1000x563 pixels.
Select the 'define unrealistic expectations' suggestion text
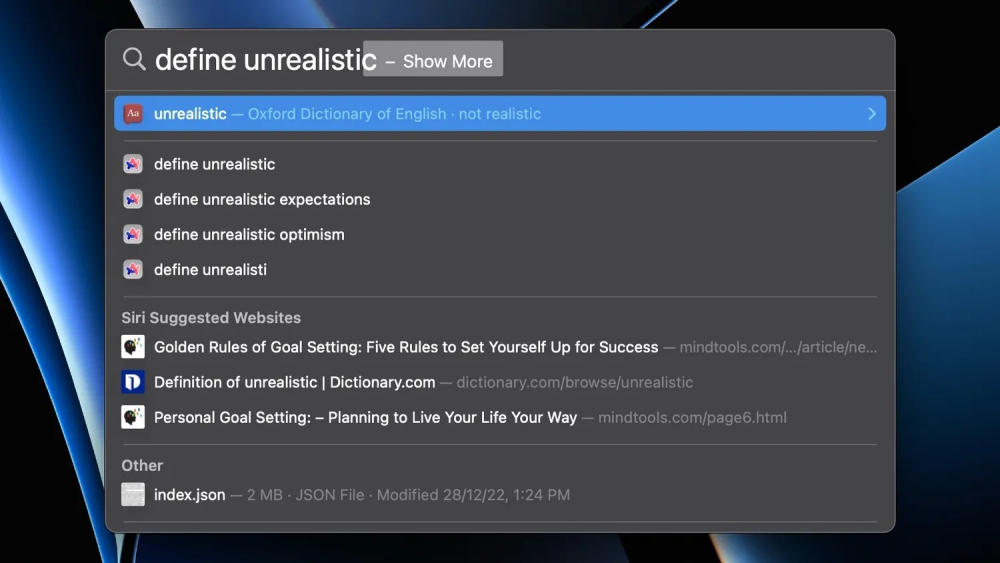(x=262, y=199)
